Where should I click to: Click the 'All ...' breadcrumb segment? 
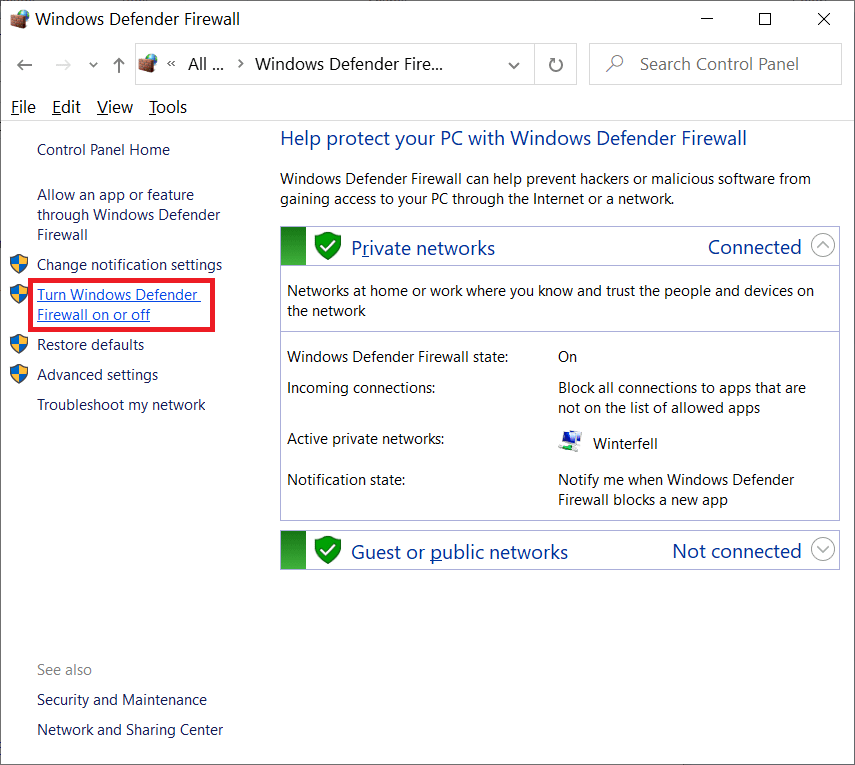(x=206, y=64)
